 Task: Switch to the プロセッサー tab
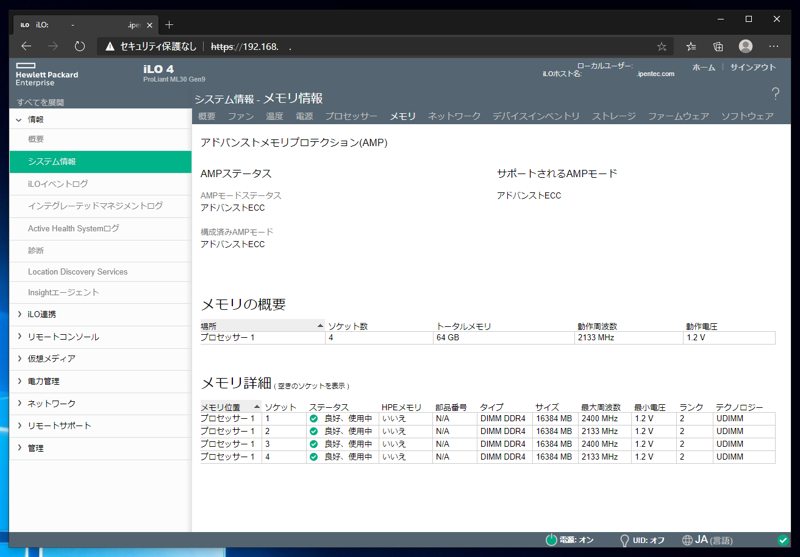click(x=352, y=116)
